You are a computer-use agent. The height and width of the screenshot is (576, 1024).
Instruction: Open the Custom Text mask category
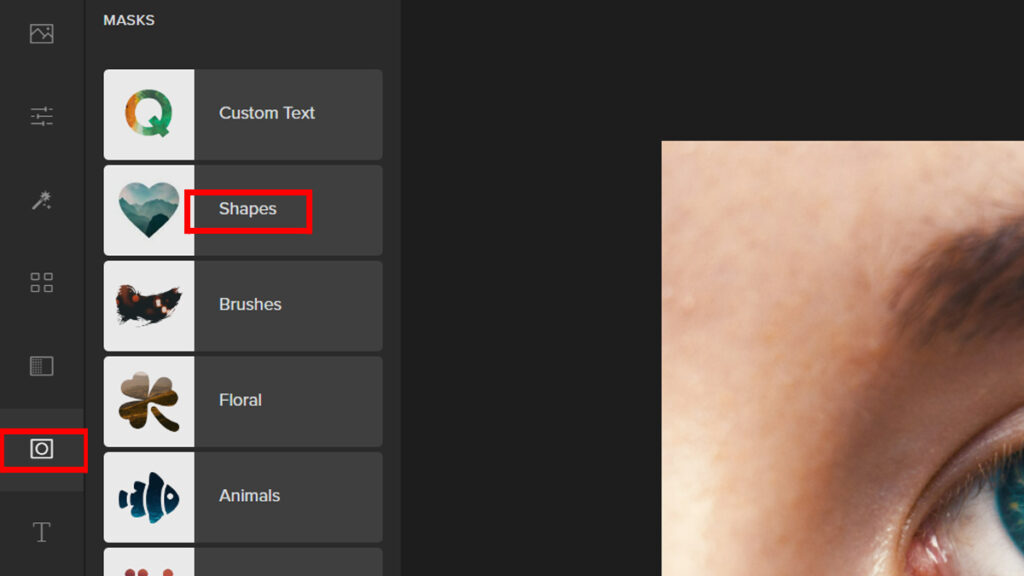click(x=267, y=113)
